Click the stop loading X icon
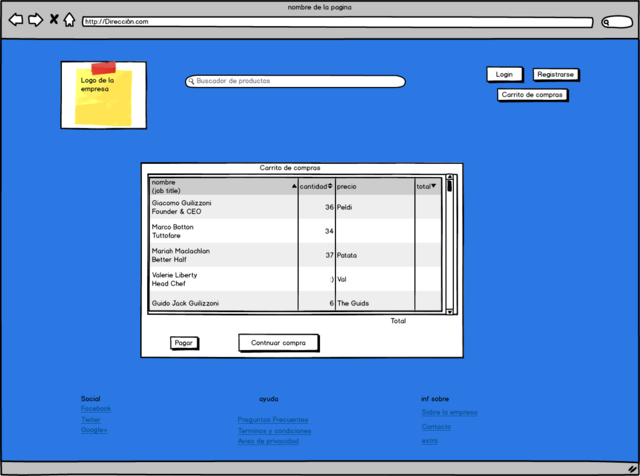The image size is (640, 476). [x=54, y=19]
